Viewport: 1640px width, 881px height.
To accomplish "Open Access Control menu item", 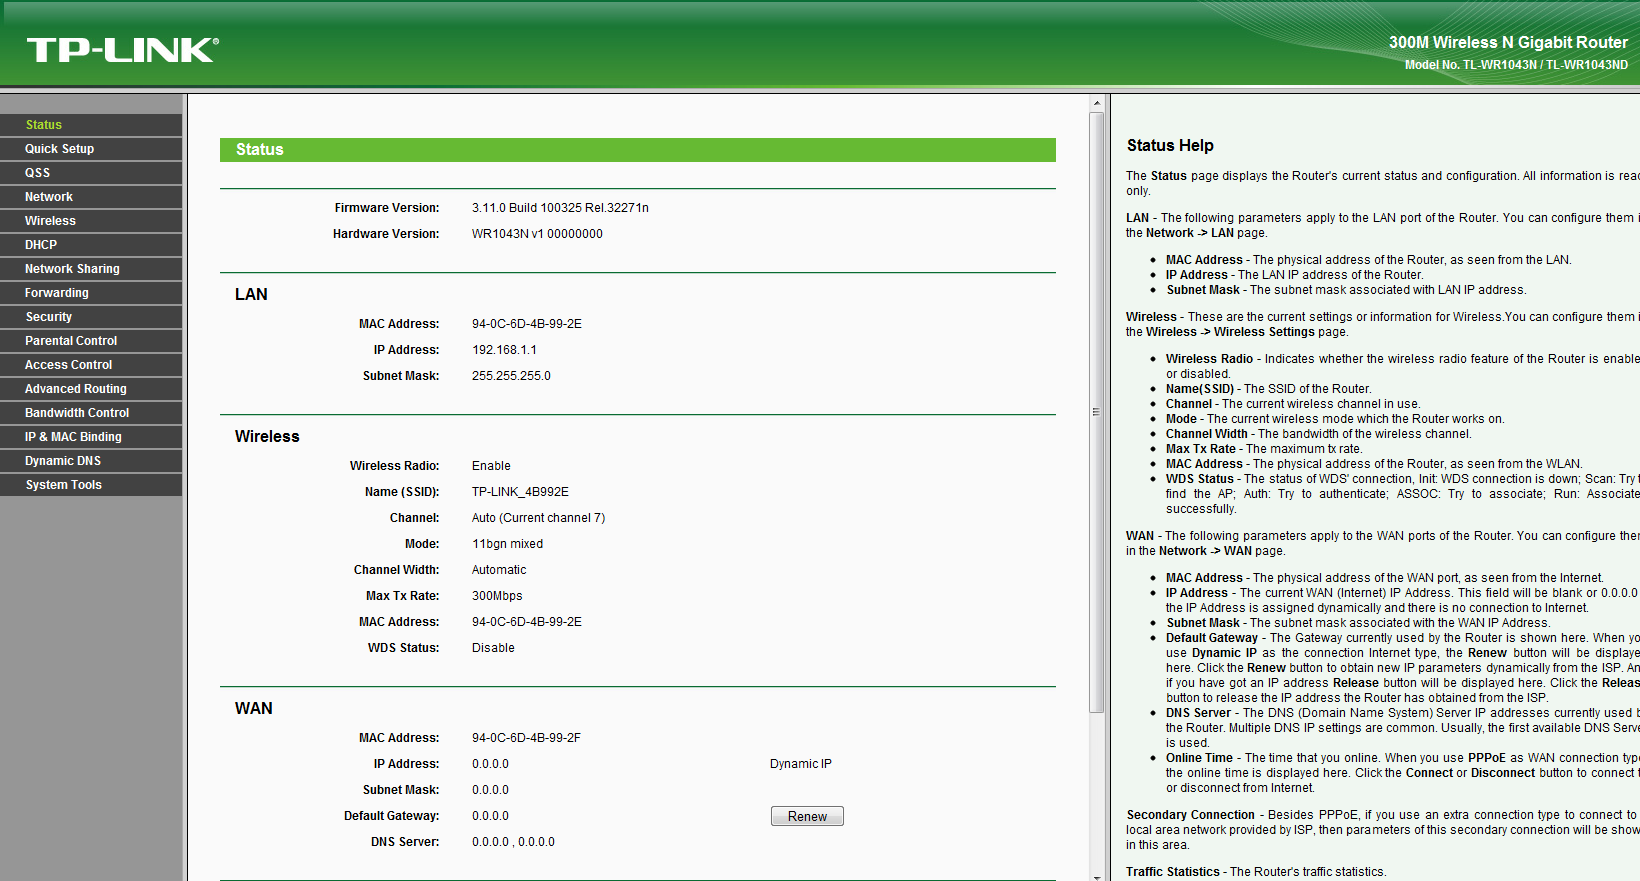I will pos(91,365).
